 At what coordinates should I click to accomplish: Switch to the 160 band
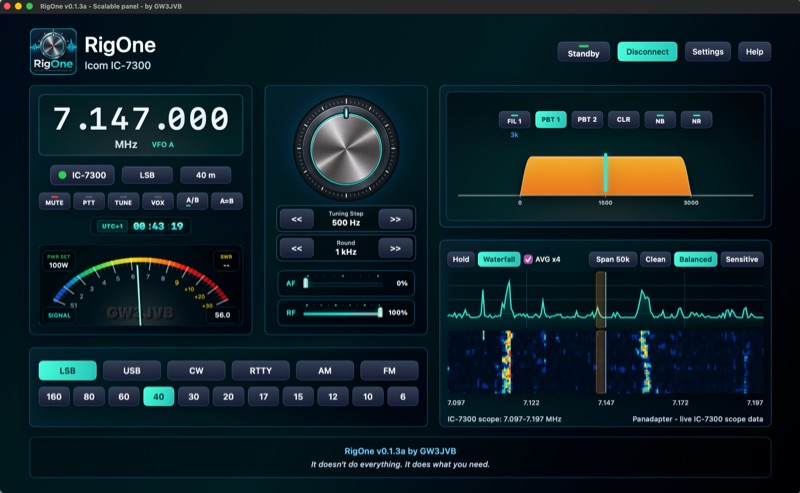coord(54,397)
